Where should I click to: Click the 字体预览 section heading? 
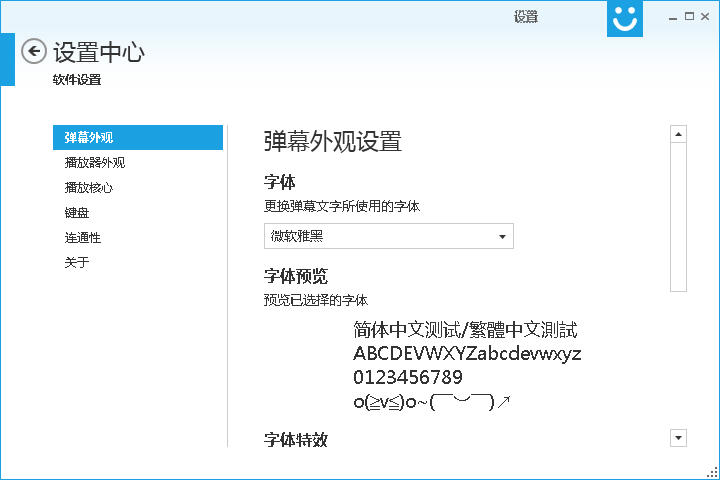(x=295, y=276)
